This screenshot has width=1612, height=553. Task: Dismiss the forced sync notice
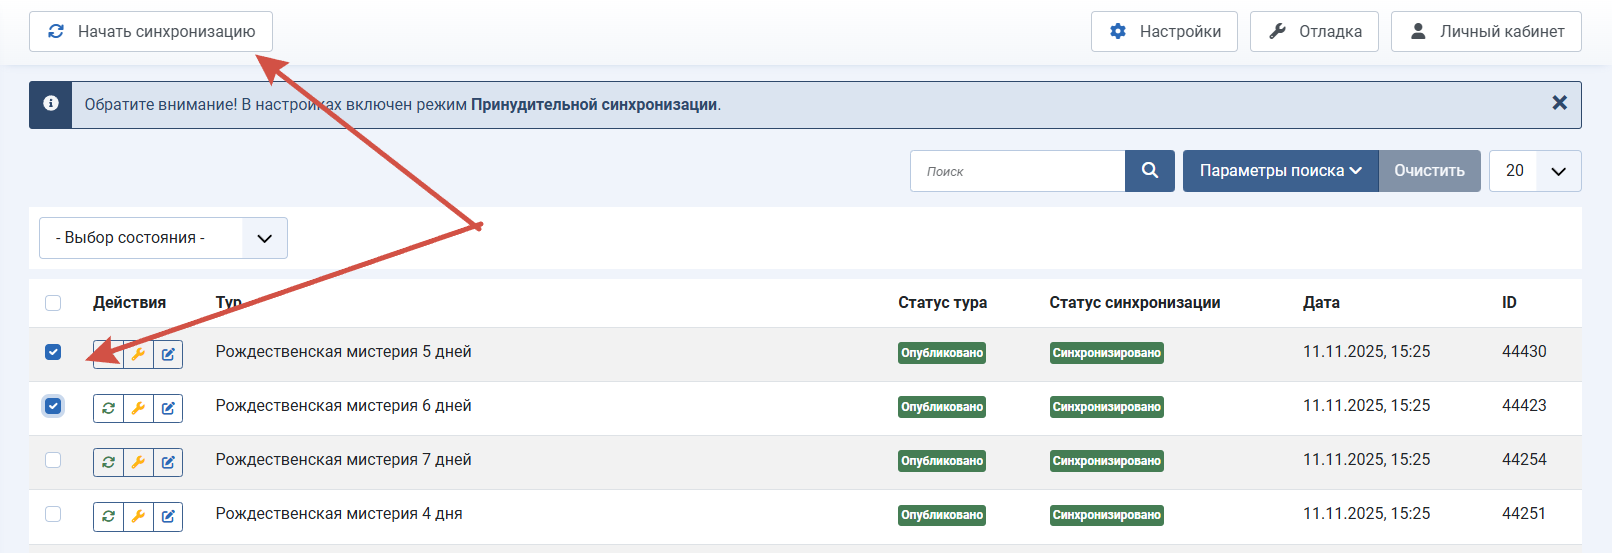pyautogui.click(x=1559, y=103)
